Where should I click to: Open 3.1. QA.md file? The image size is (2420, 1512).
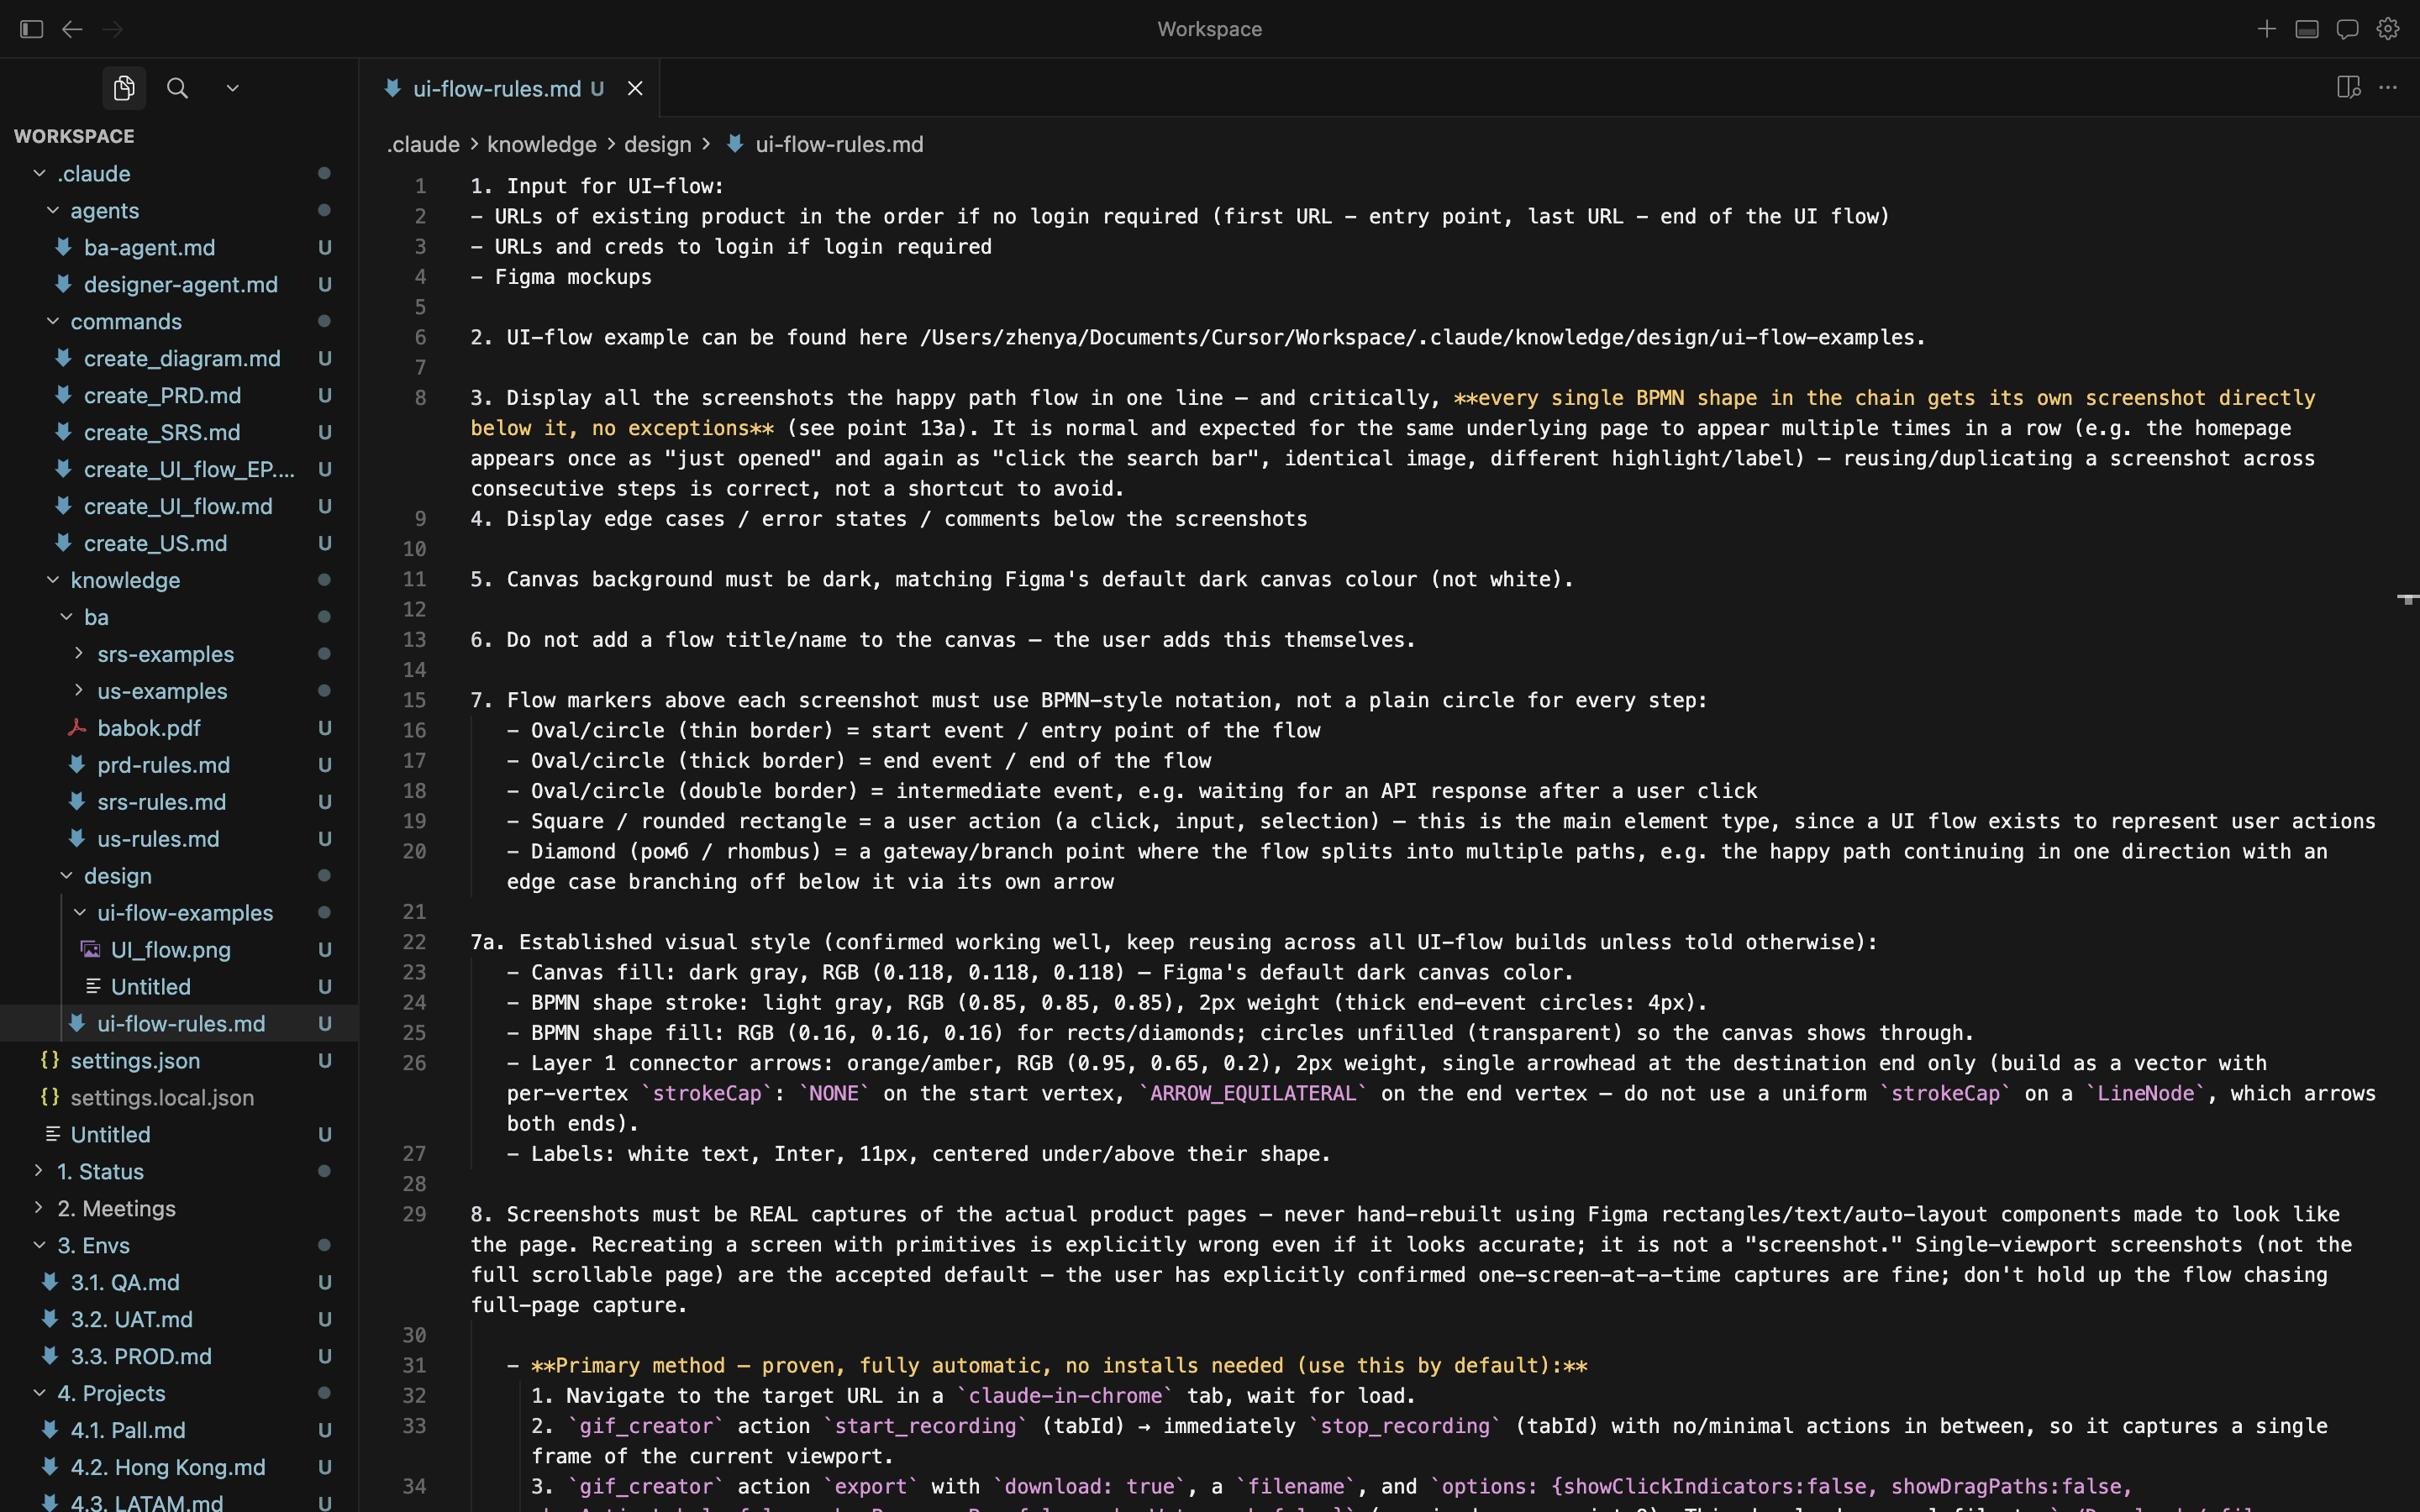(x=179, y=1282)
